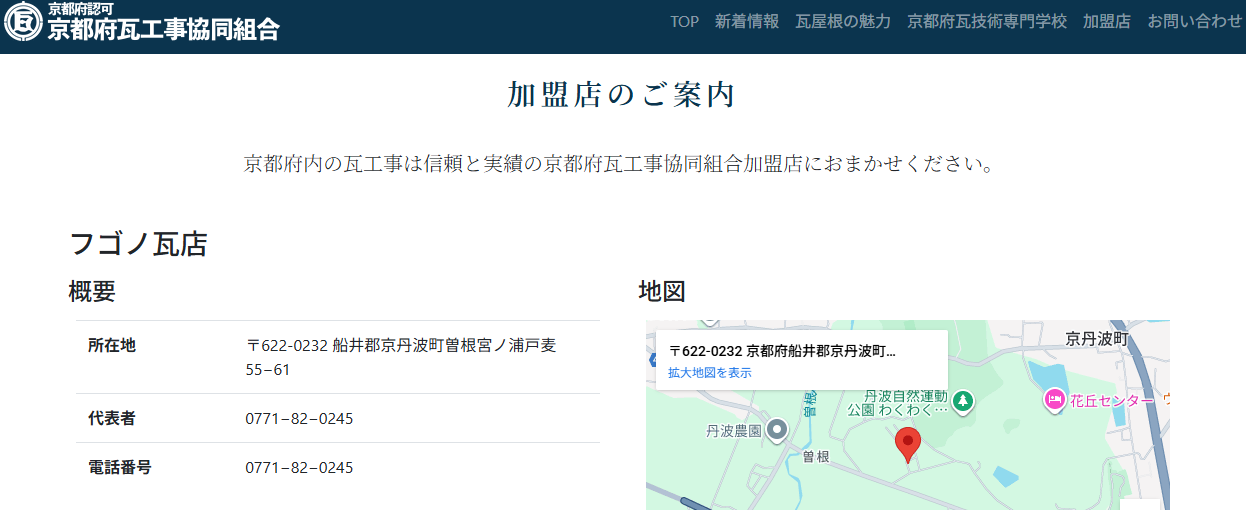
Task: Click the 代表者 value 0771−82−0245
Action: pos(299,419)
